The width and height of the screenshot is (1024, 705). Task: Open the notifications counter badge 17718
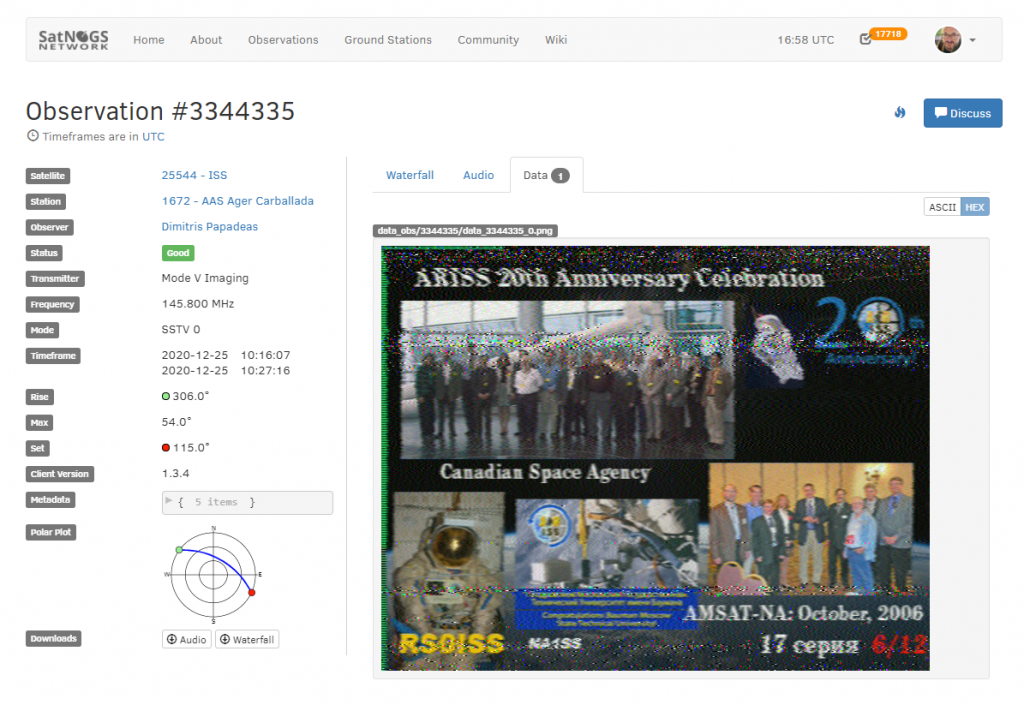coord(888,34)
